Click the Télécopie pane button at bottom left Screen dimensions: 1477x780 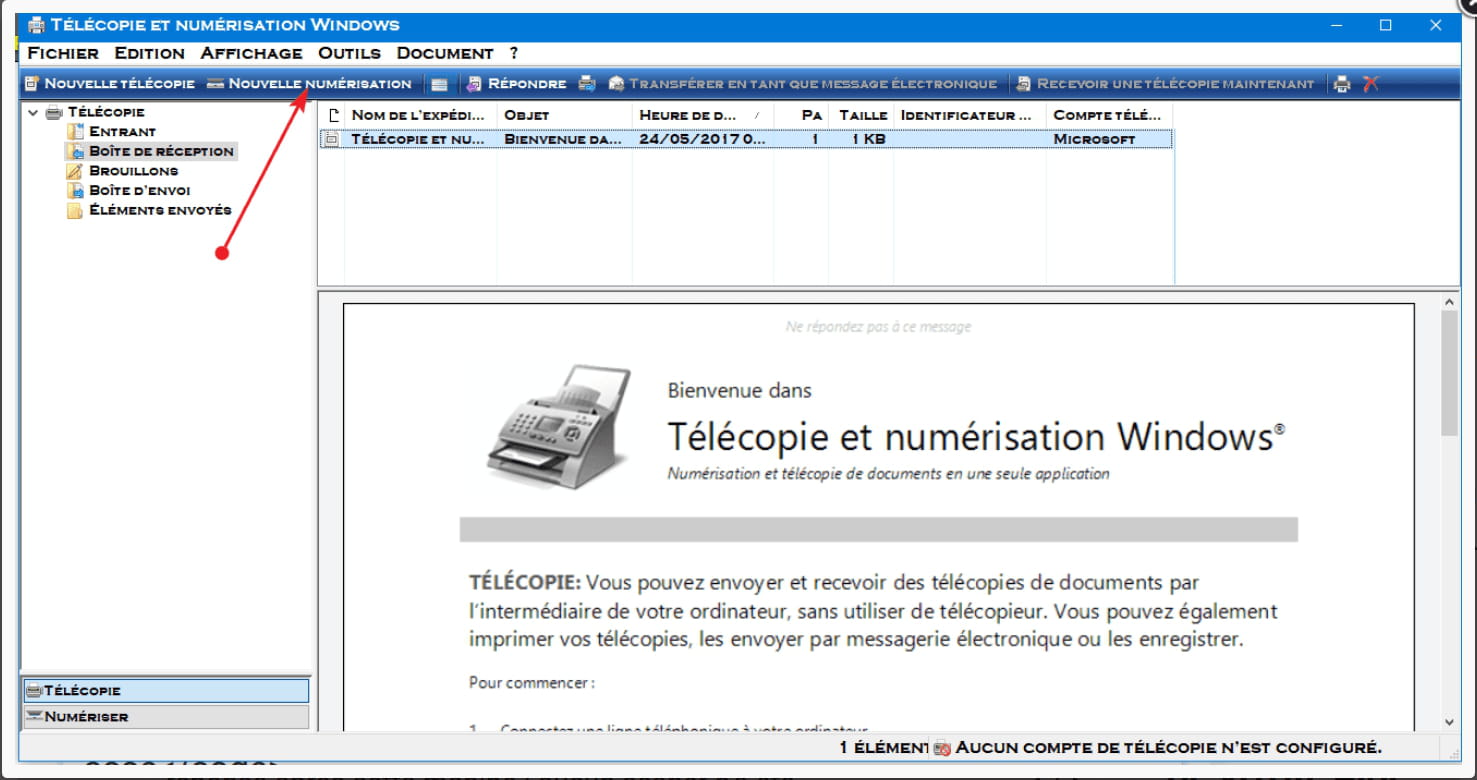[x=165, y=691]
